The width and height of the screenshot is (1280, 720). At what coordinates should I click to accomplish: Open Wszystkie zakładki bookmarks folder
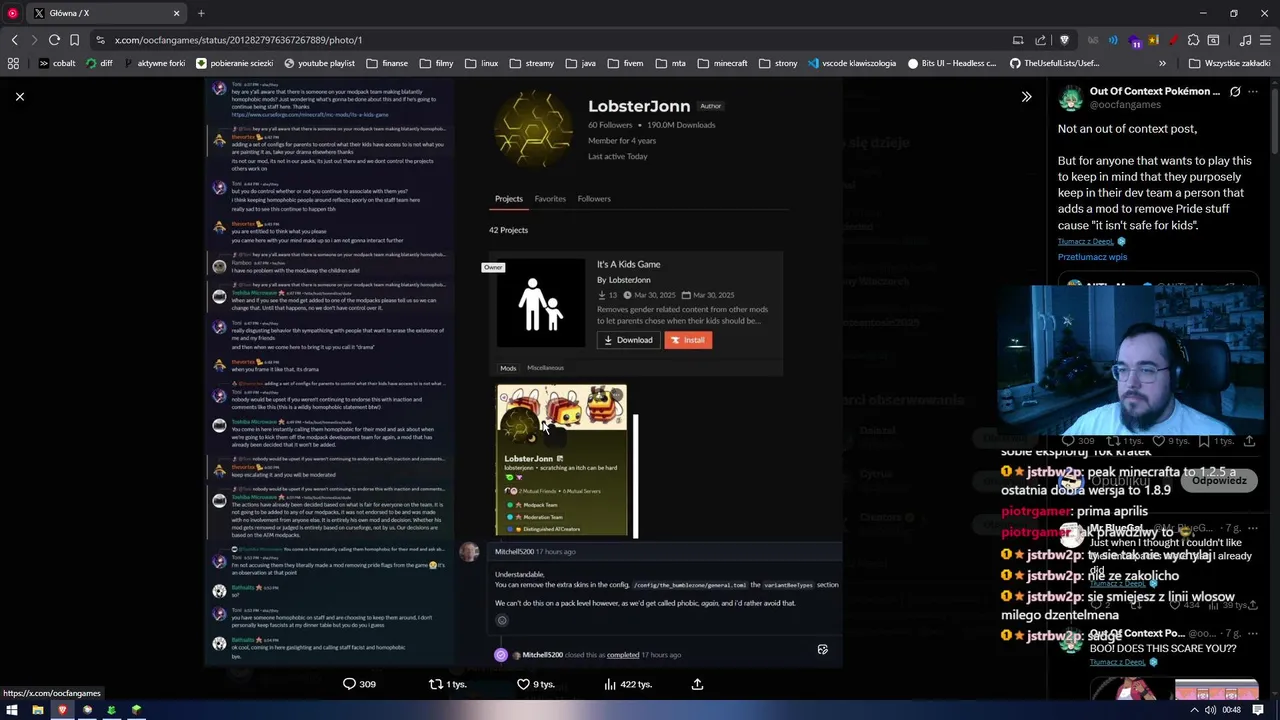1229,63
